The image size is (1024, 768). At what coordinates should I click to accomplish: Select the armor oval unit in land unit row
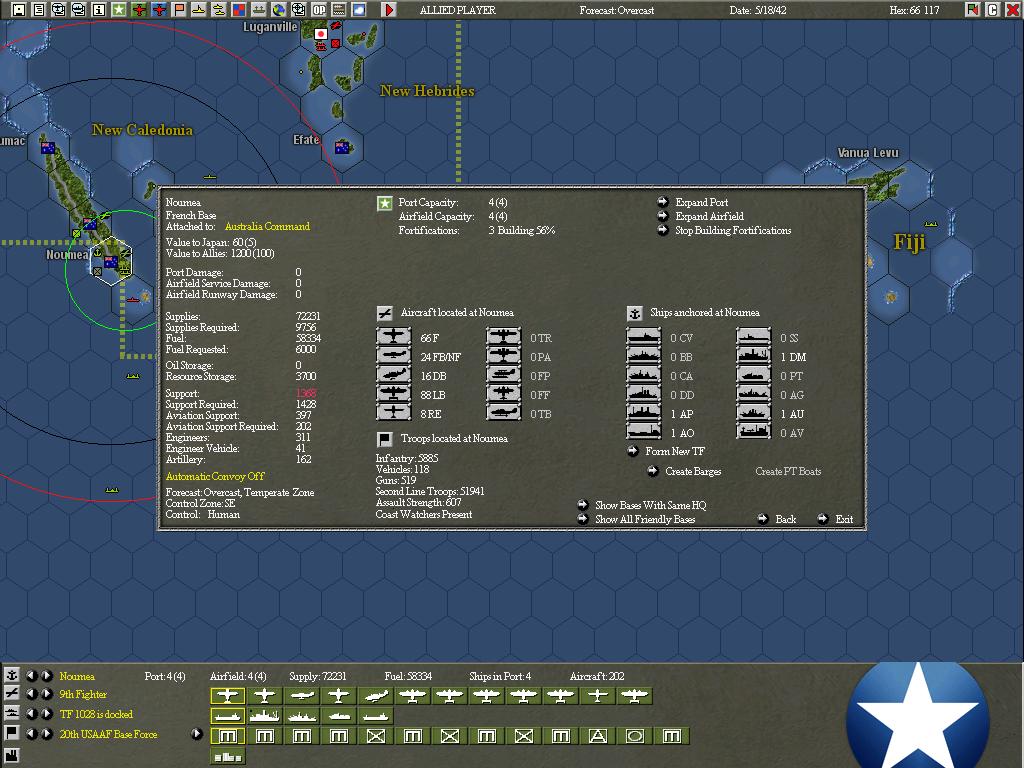click(635, 736)
